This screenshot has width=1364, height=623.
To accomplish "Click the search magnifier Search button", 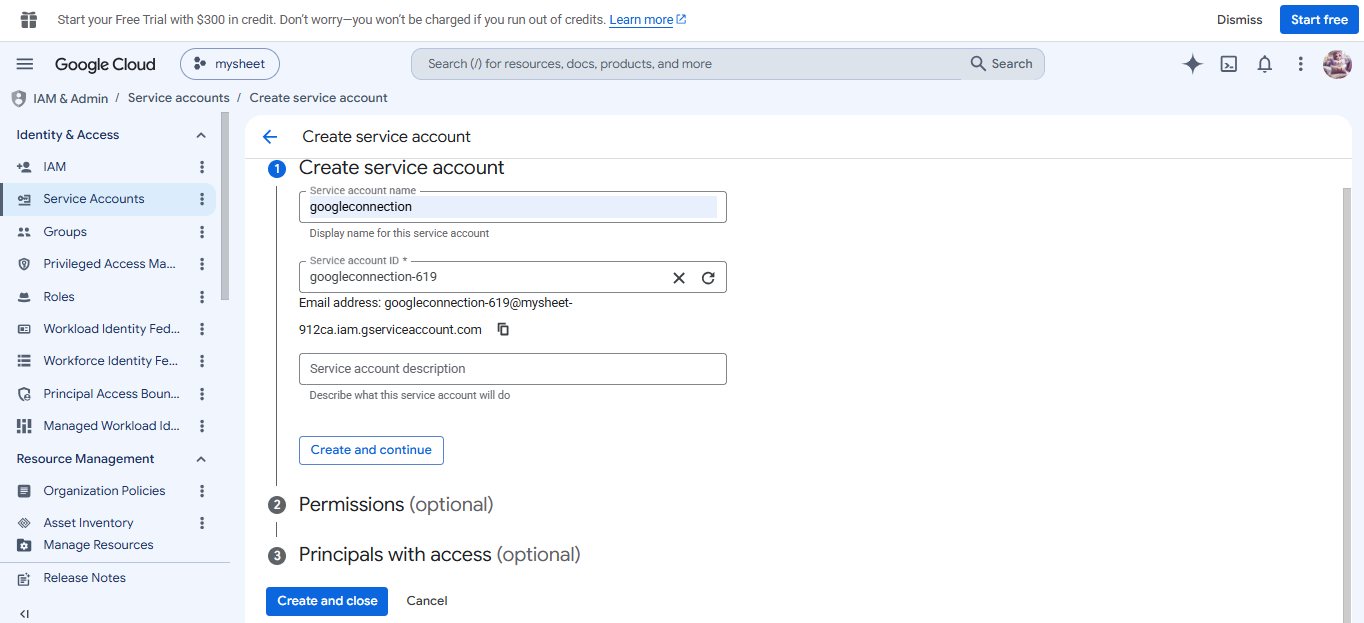I will pos(1001,64).
